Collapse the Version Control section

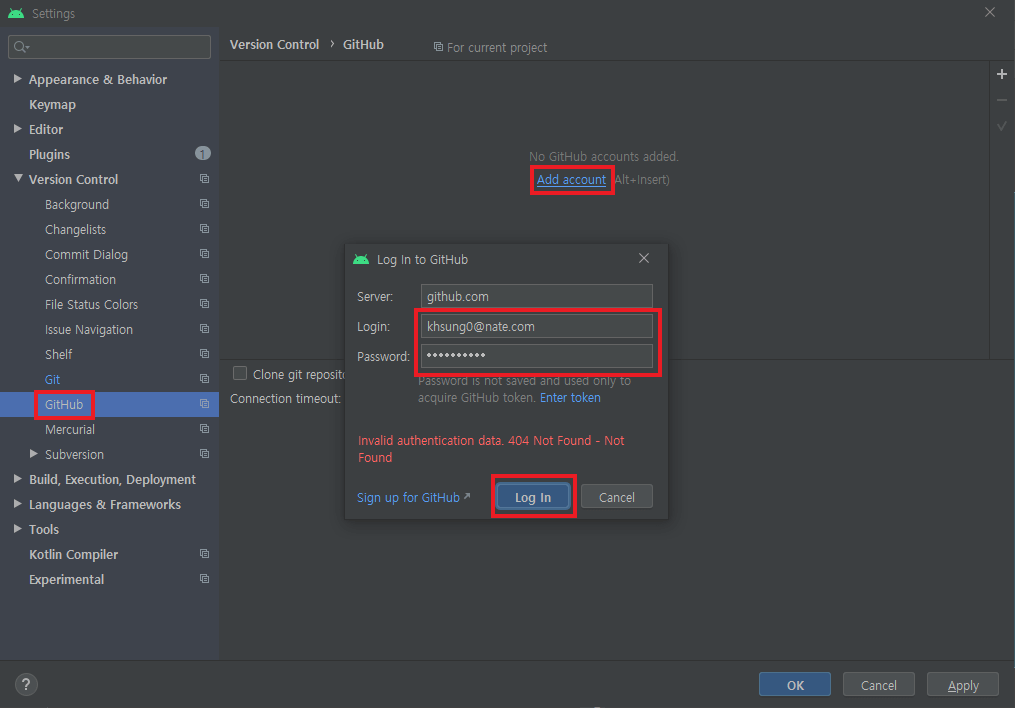[18, 179]
